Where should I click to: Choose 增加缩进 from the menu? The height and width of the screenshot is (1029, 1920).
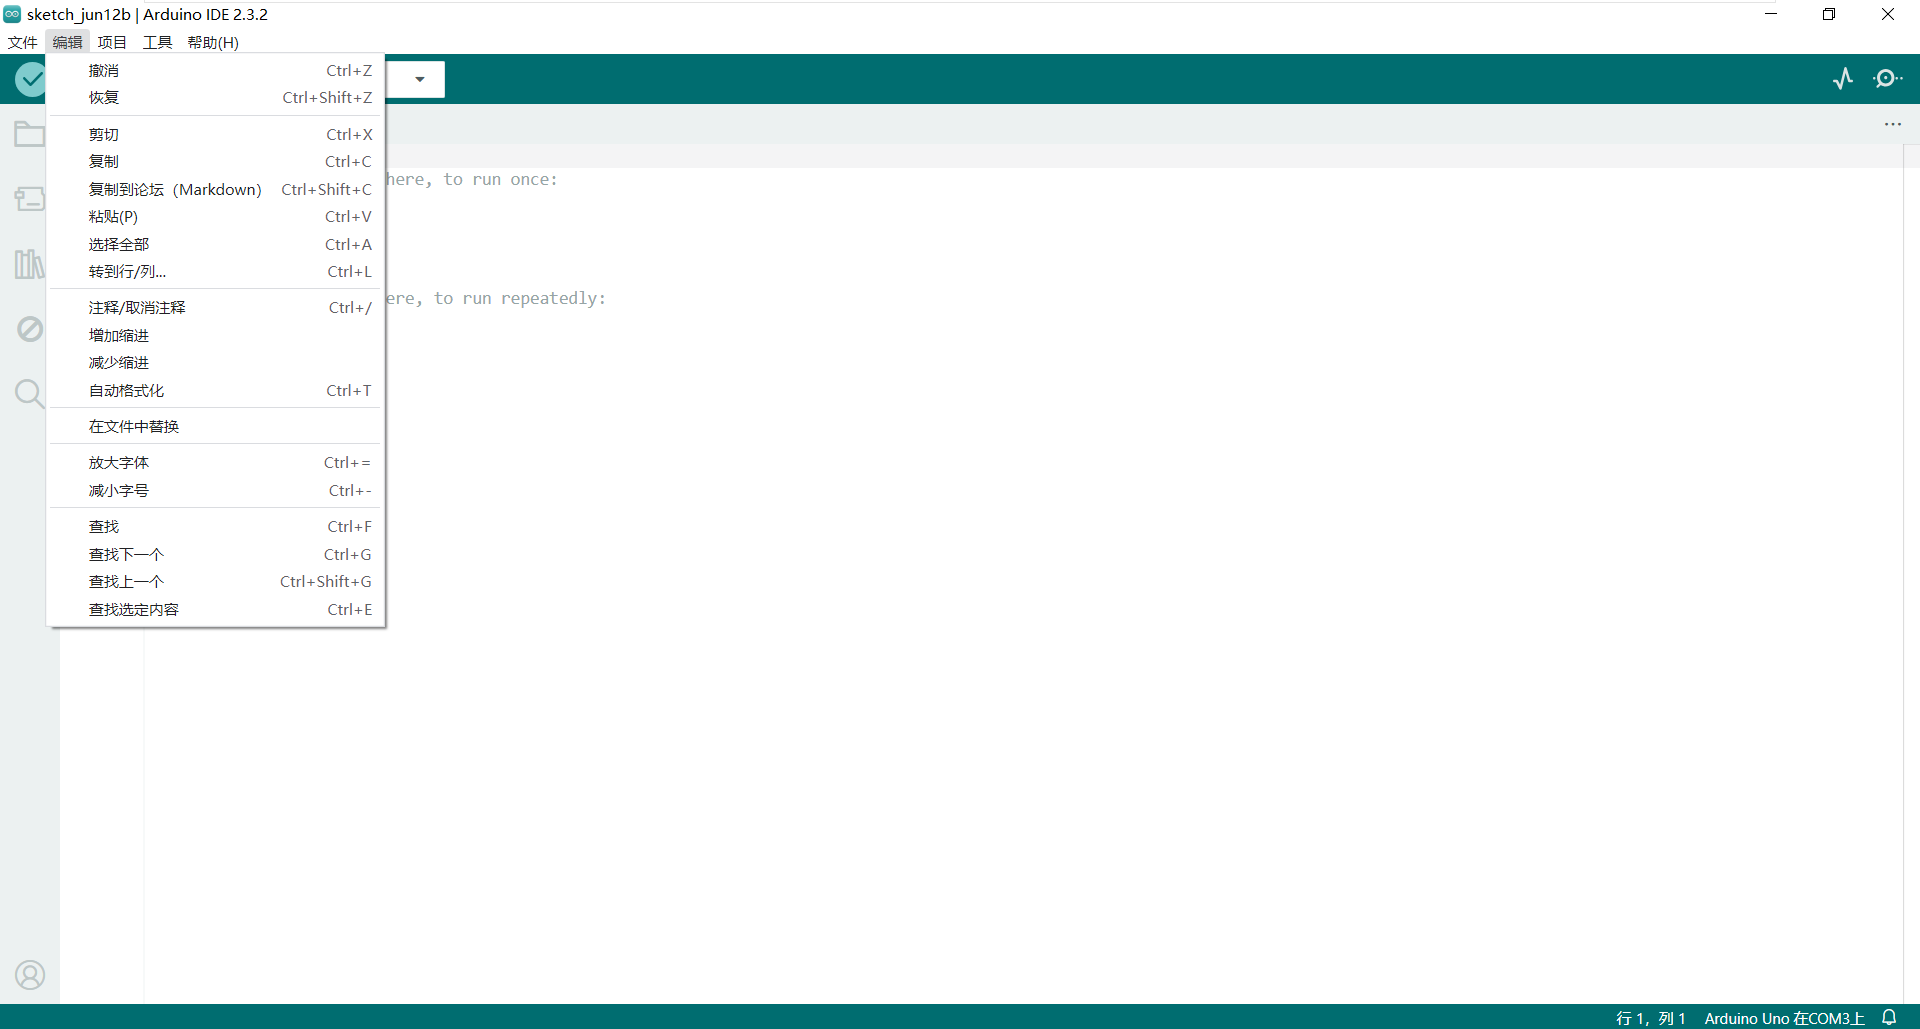click(x=216, y=335)
